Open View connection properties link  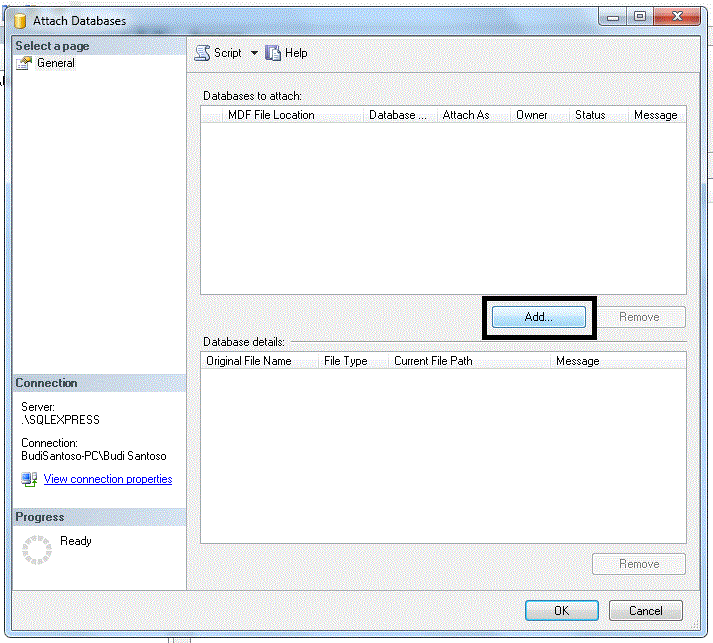(108, 479)
